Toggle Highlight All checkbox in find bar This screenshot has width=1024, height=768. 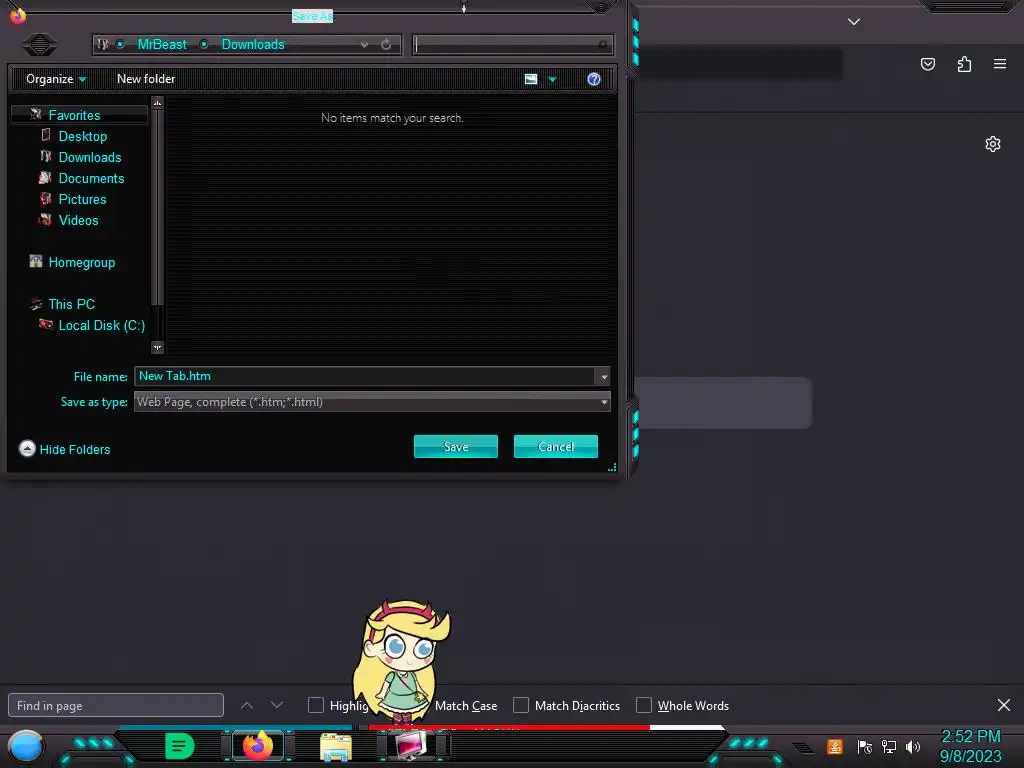point(315,705)
